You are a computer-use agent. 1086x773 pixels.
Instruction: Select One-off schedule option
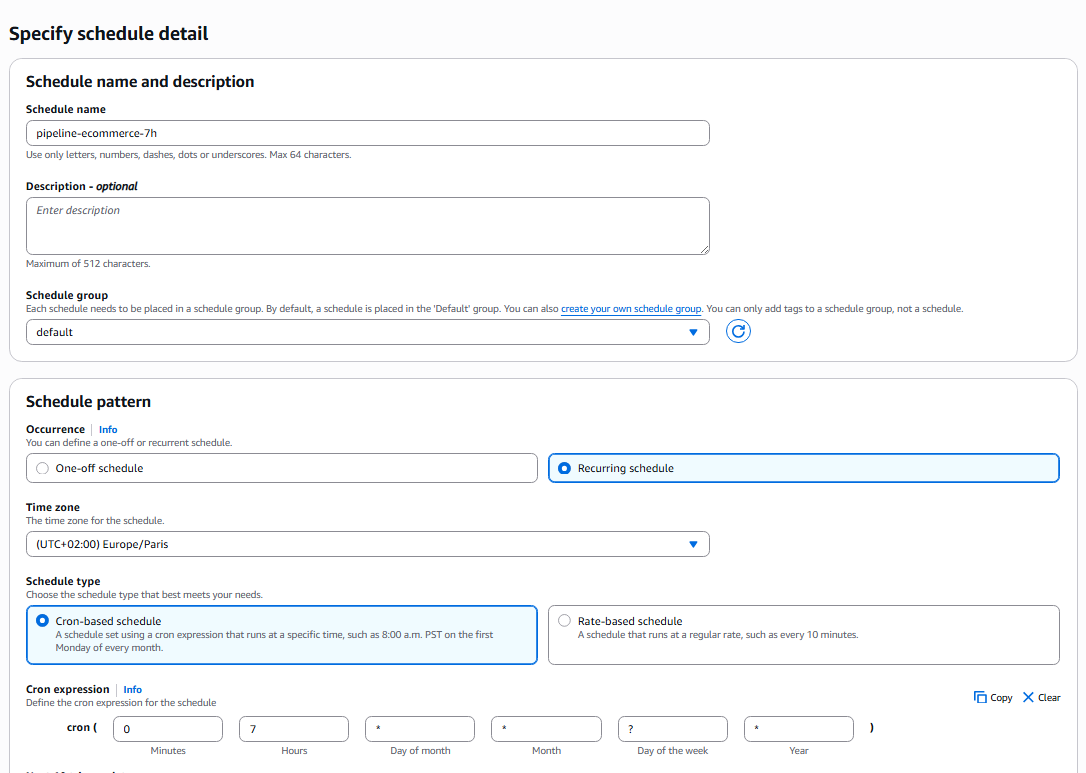coord(281,468)
